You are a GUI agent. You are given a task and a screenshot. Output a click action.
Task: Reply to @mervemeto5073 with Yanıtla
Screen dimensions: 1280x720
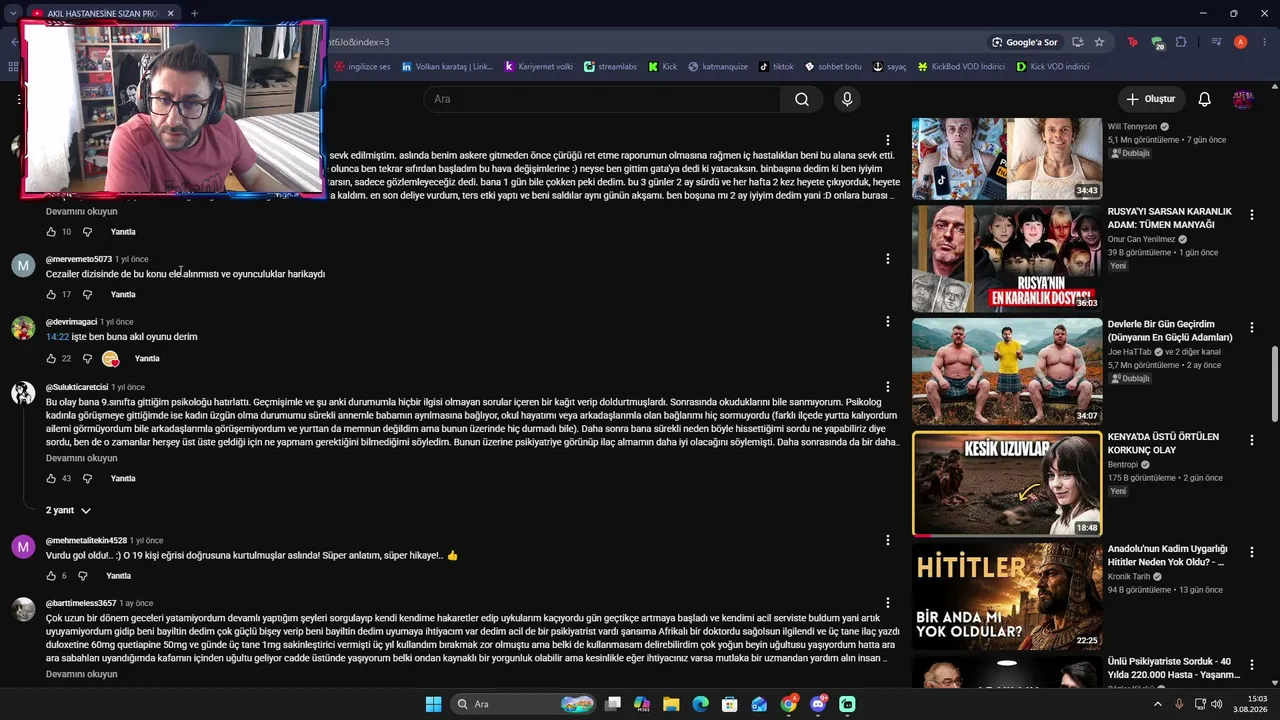pos(123,295)
